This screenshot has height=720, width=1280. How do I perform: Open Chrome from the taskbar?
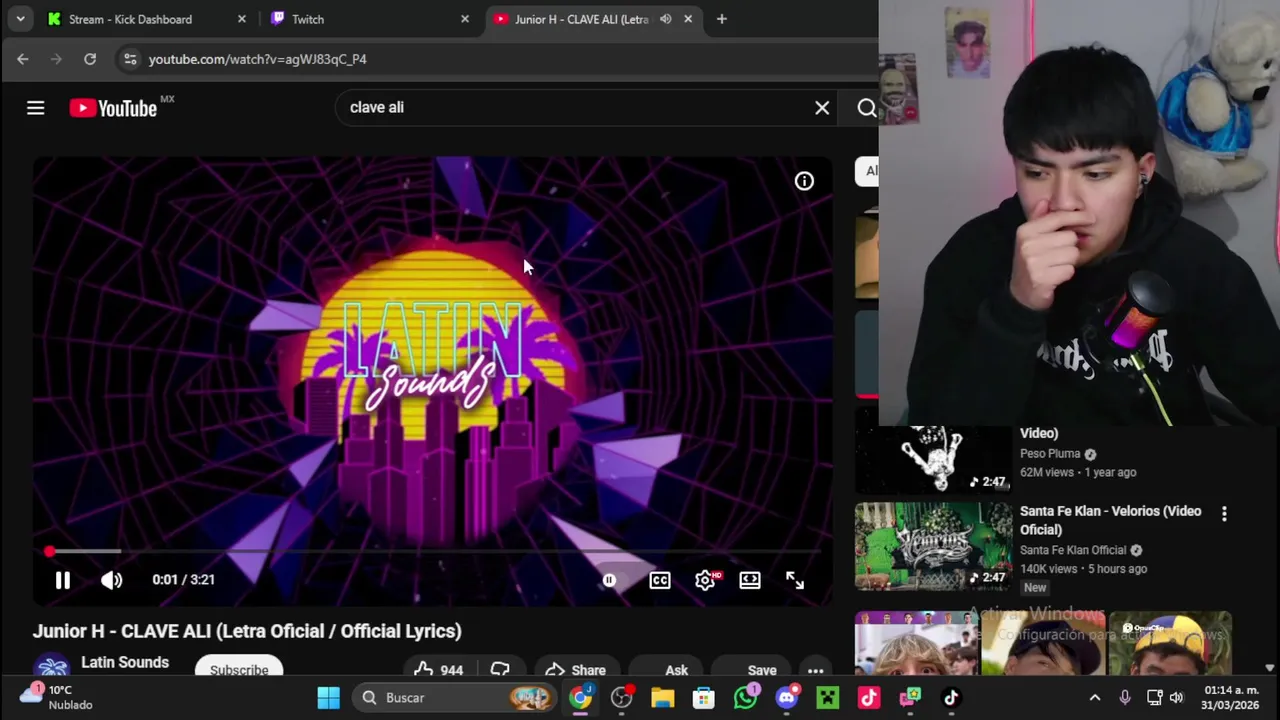point(580,698)
